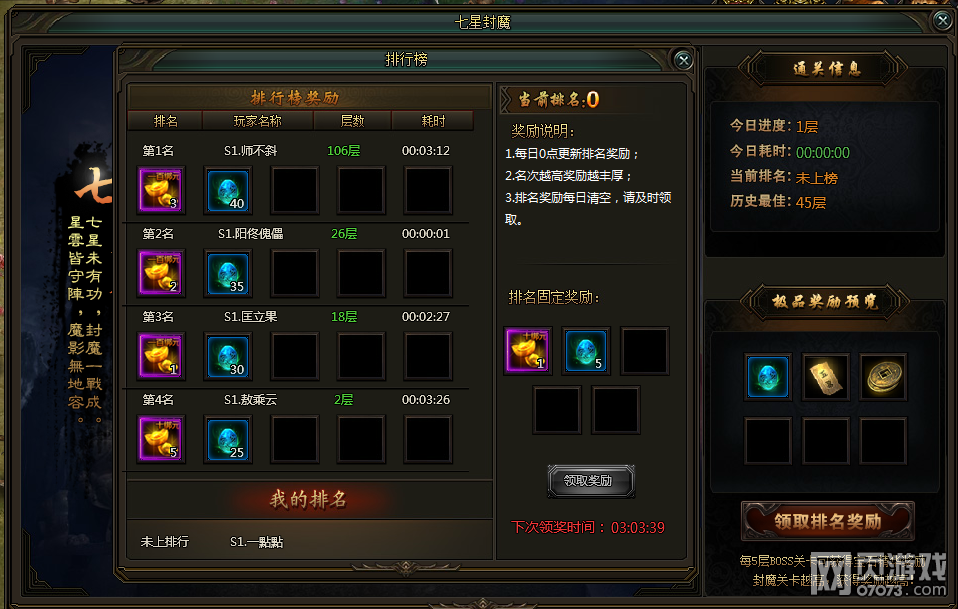This screenshot has height=609, width=958.
Task: Click the 玩家名称 column header
Action: (x=257, y=121)
